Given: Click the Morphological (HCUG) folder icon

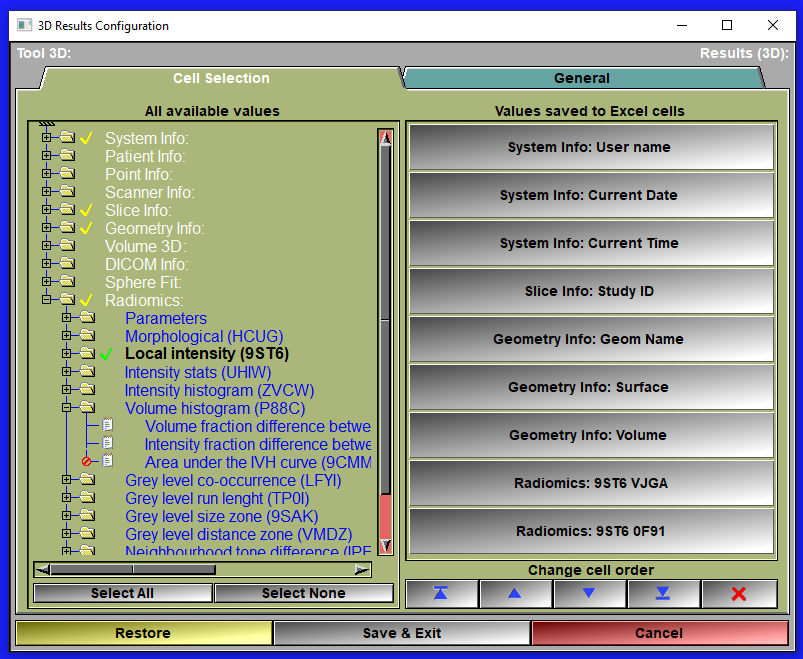Looking at the screenshot, I should (x=88, y=335).
